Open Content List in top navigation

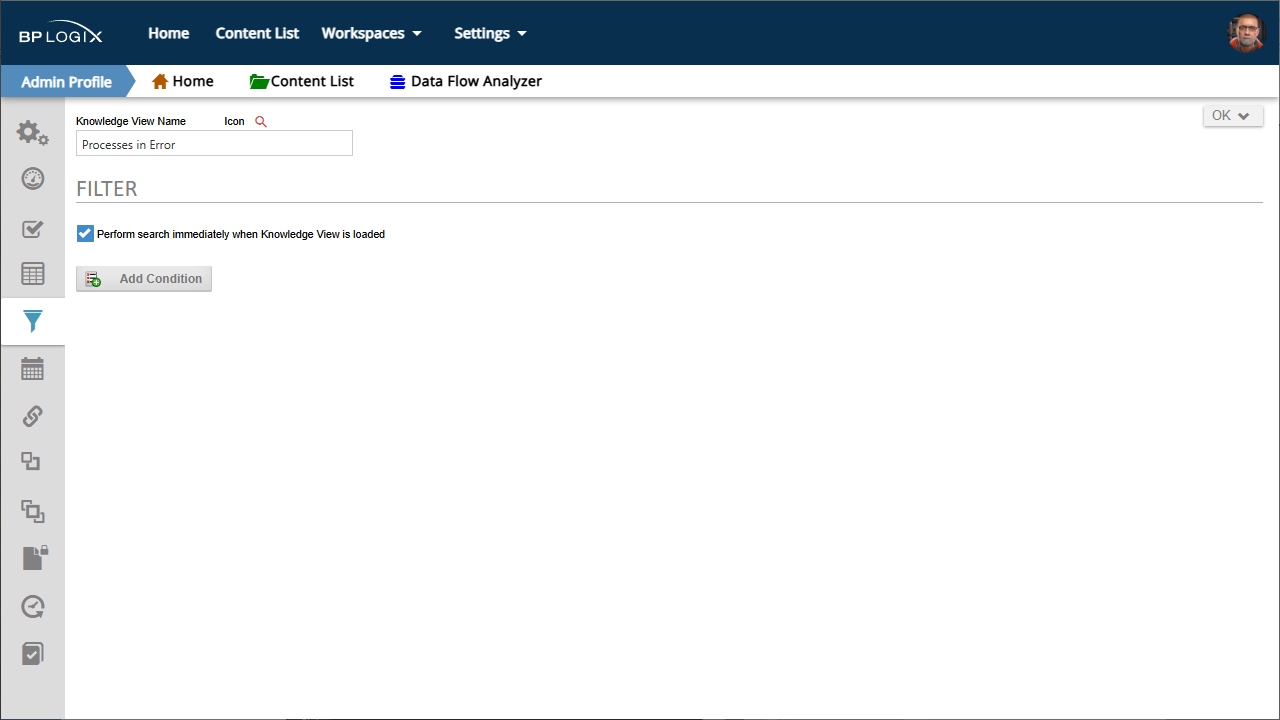click(x=257, y=33)
